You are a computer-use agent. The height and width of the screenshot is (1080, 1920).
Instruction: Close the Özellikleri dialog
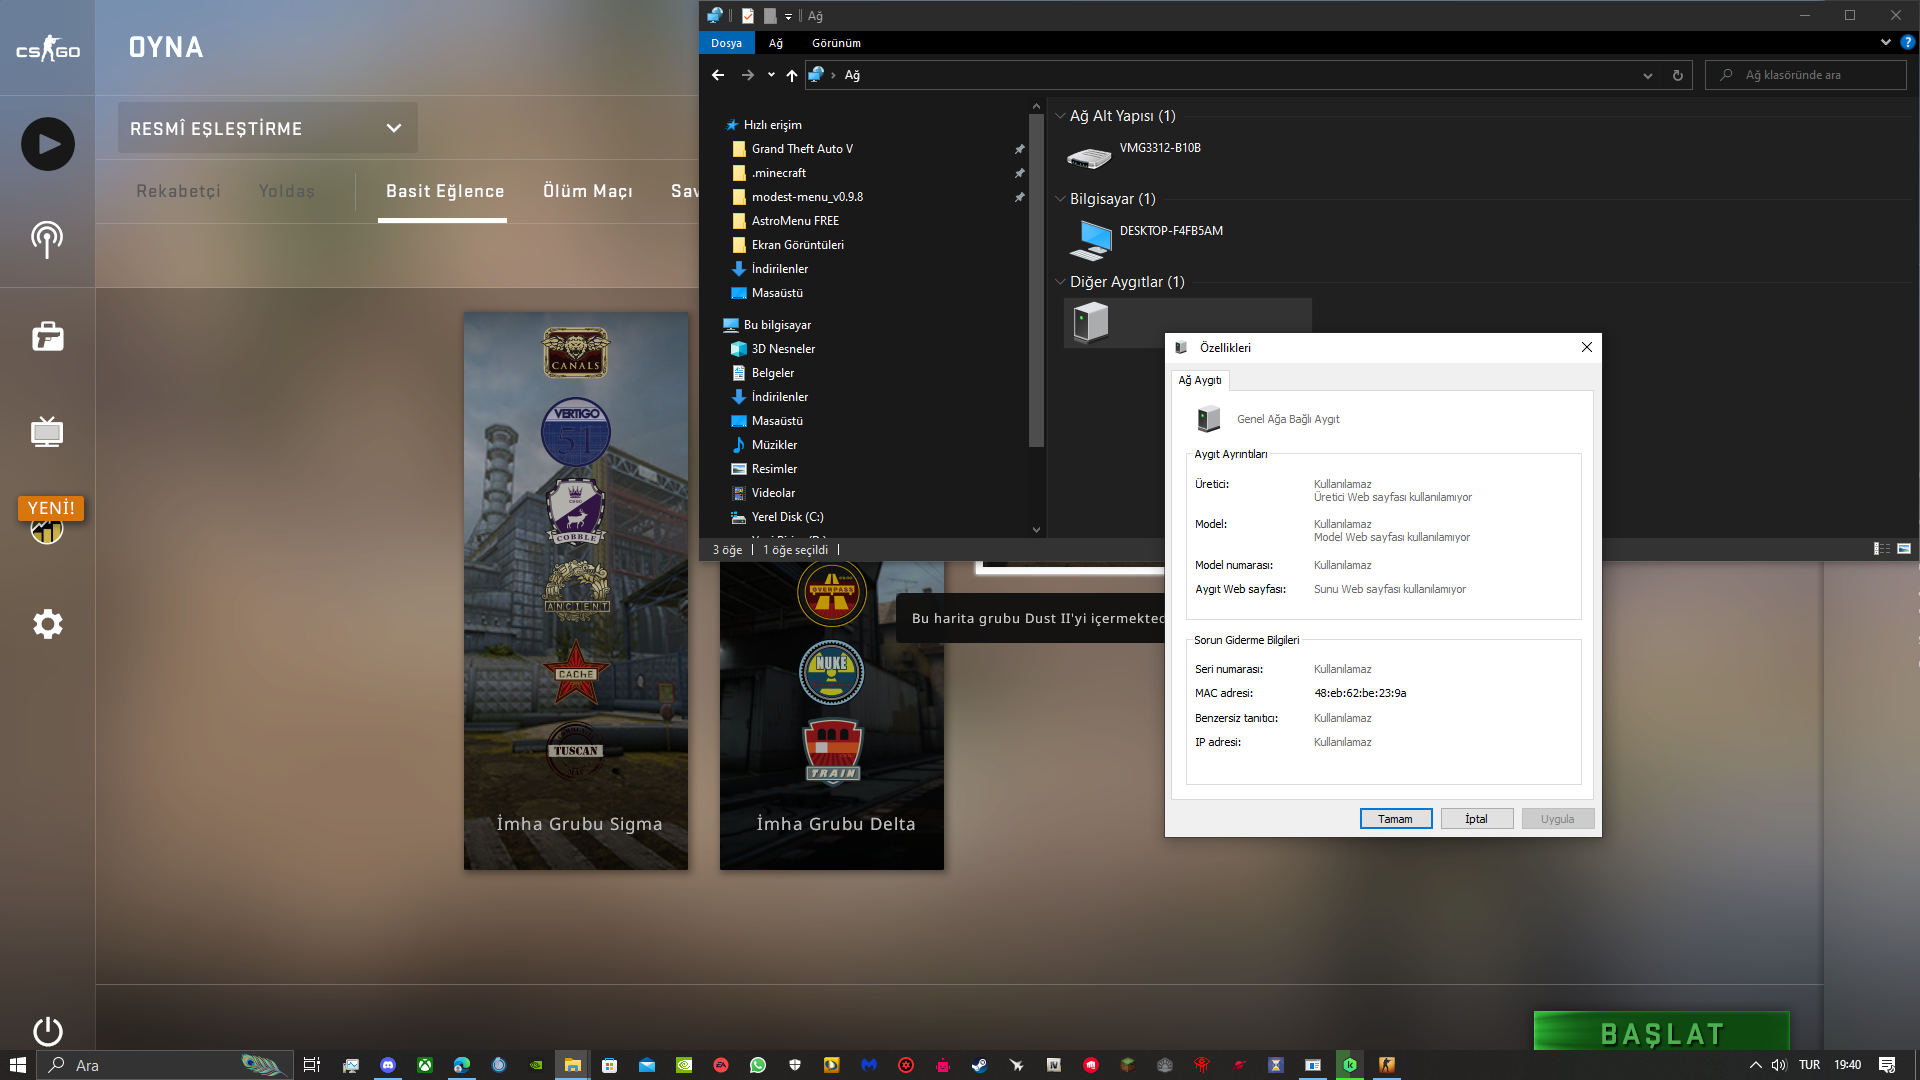tap(1586, 347)
